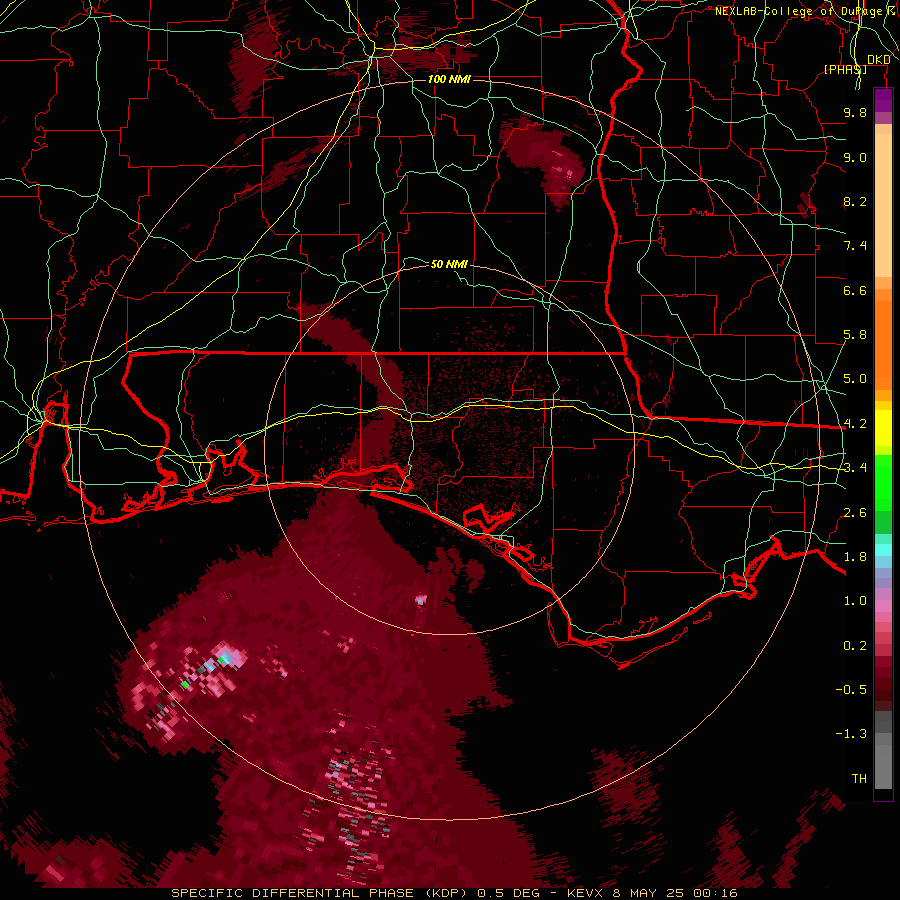Click the 5.0 scale value

click(x=855, y=379)
